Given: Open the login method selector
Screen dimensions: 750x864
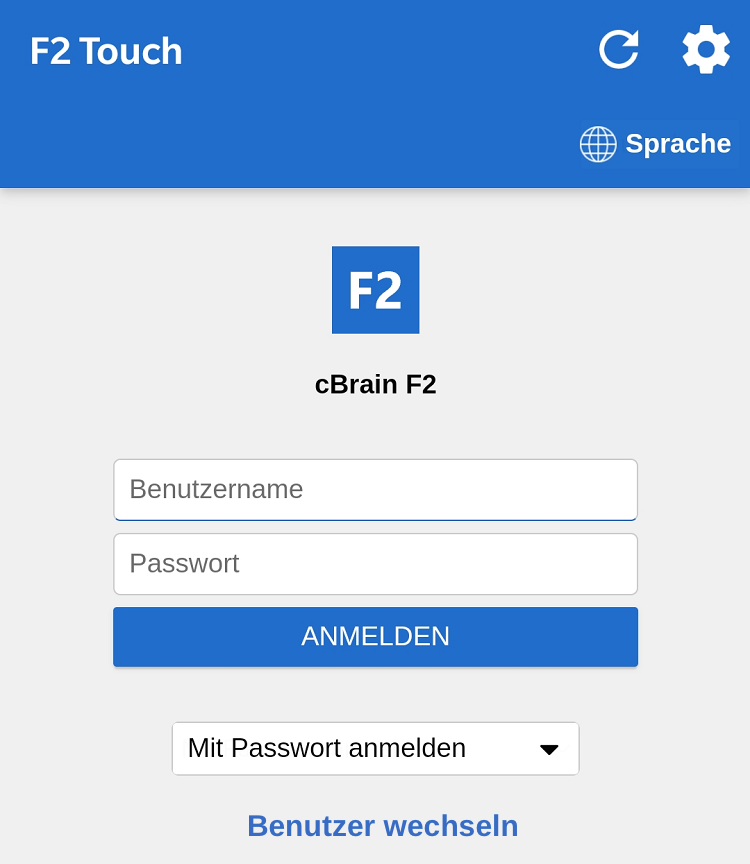Looking at the screenshot, I should click(x=375, y=748).
